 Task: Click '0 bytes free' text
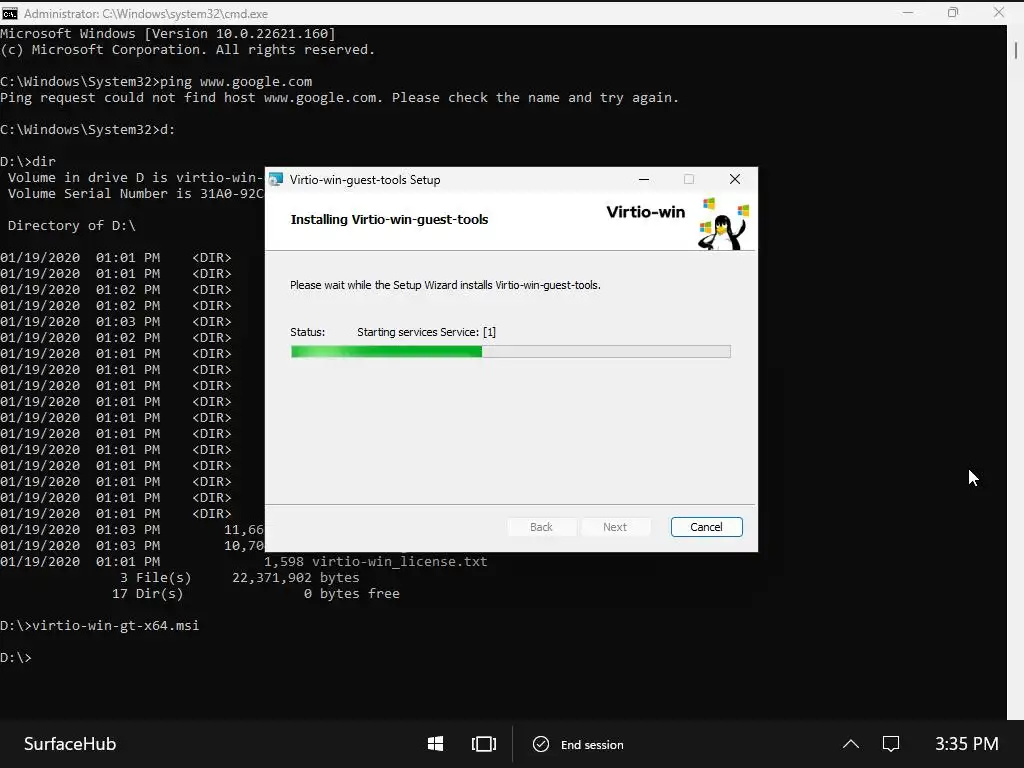point(352,594)
